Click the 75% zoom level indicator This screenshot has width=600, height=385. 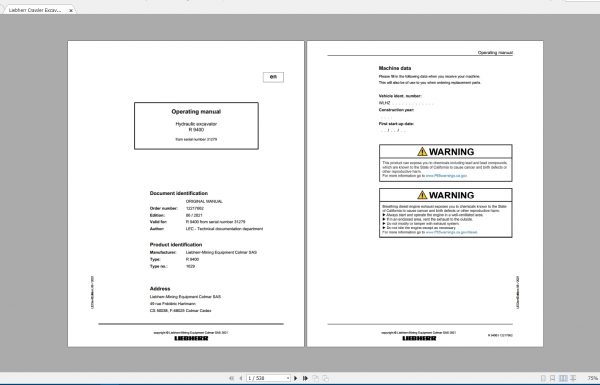point(593,378)
